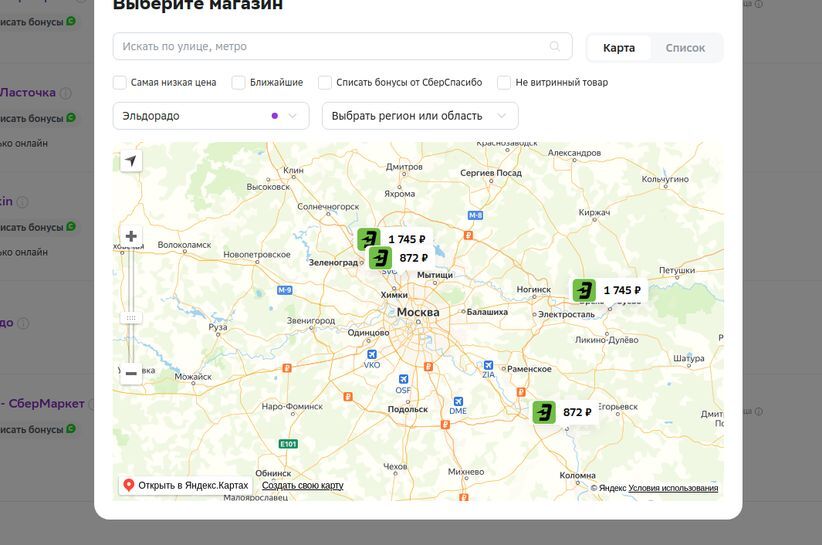Click the Клин label on the map
Viewport: 822px width, 545px height.
tap(293, 170)
